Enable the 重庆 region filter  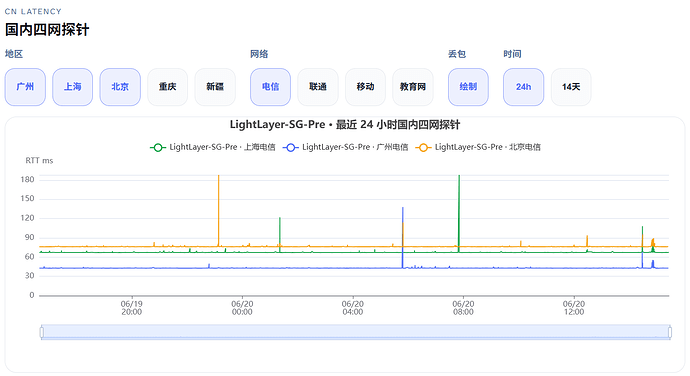168,87
